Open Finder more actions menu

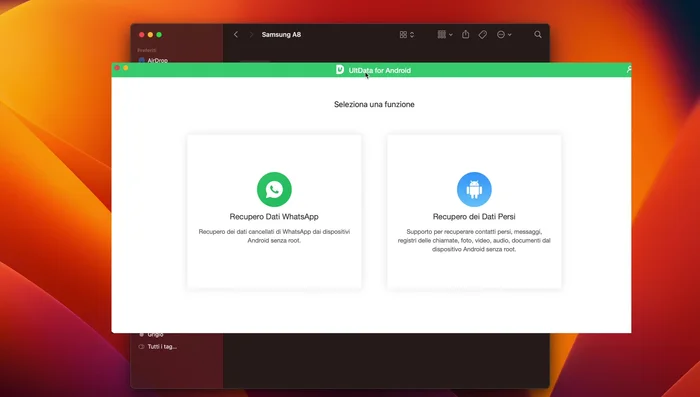pyautogui.click(x=504, y=34)
